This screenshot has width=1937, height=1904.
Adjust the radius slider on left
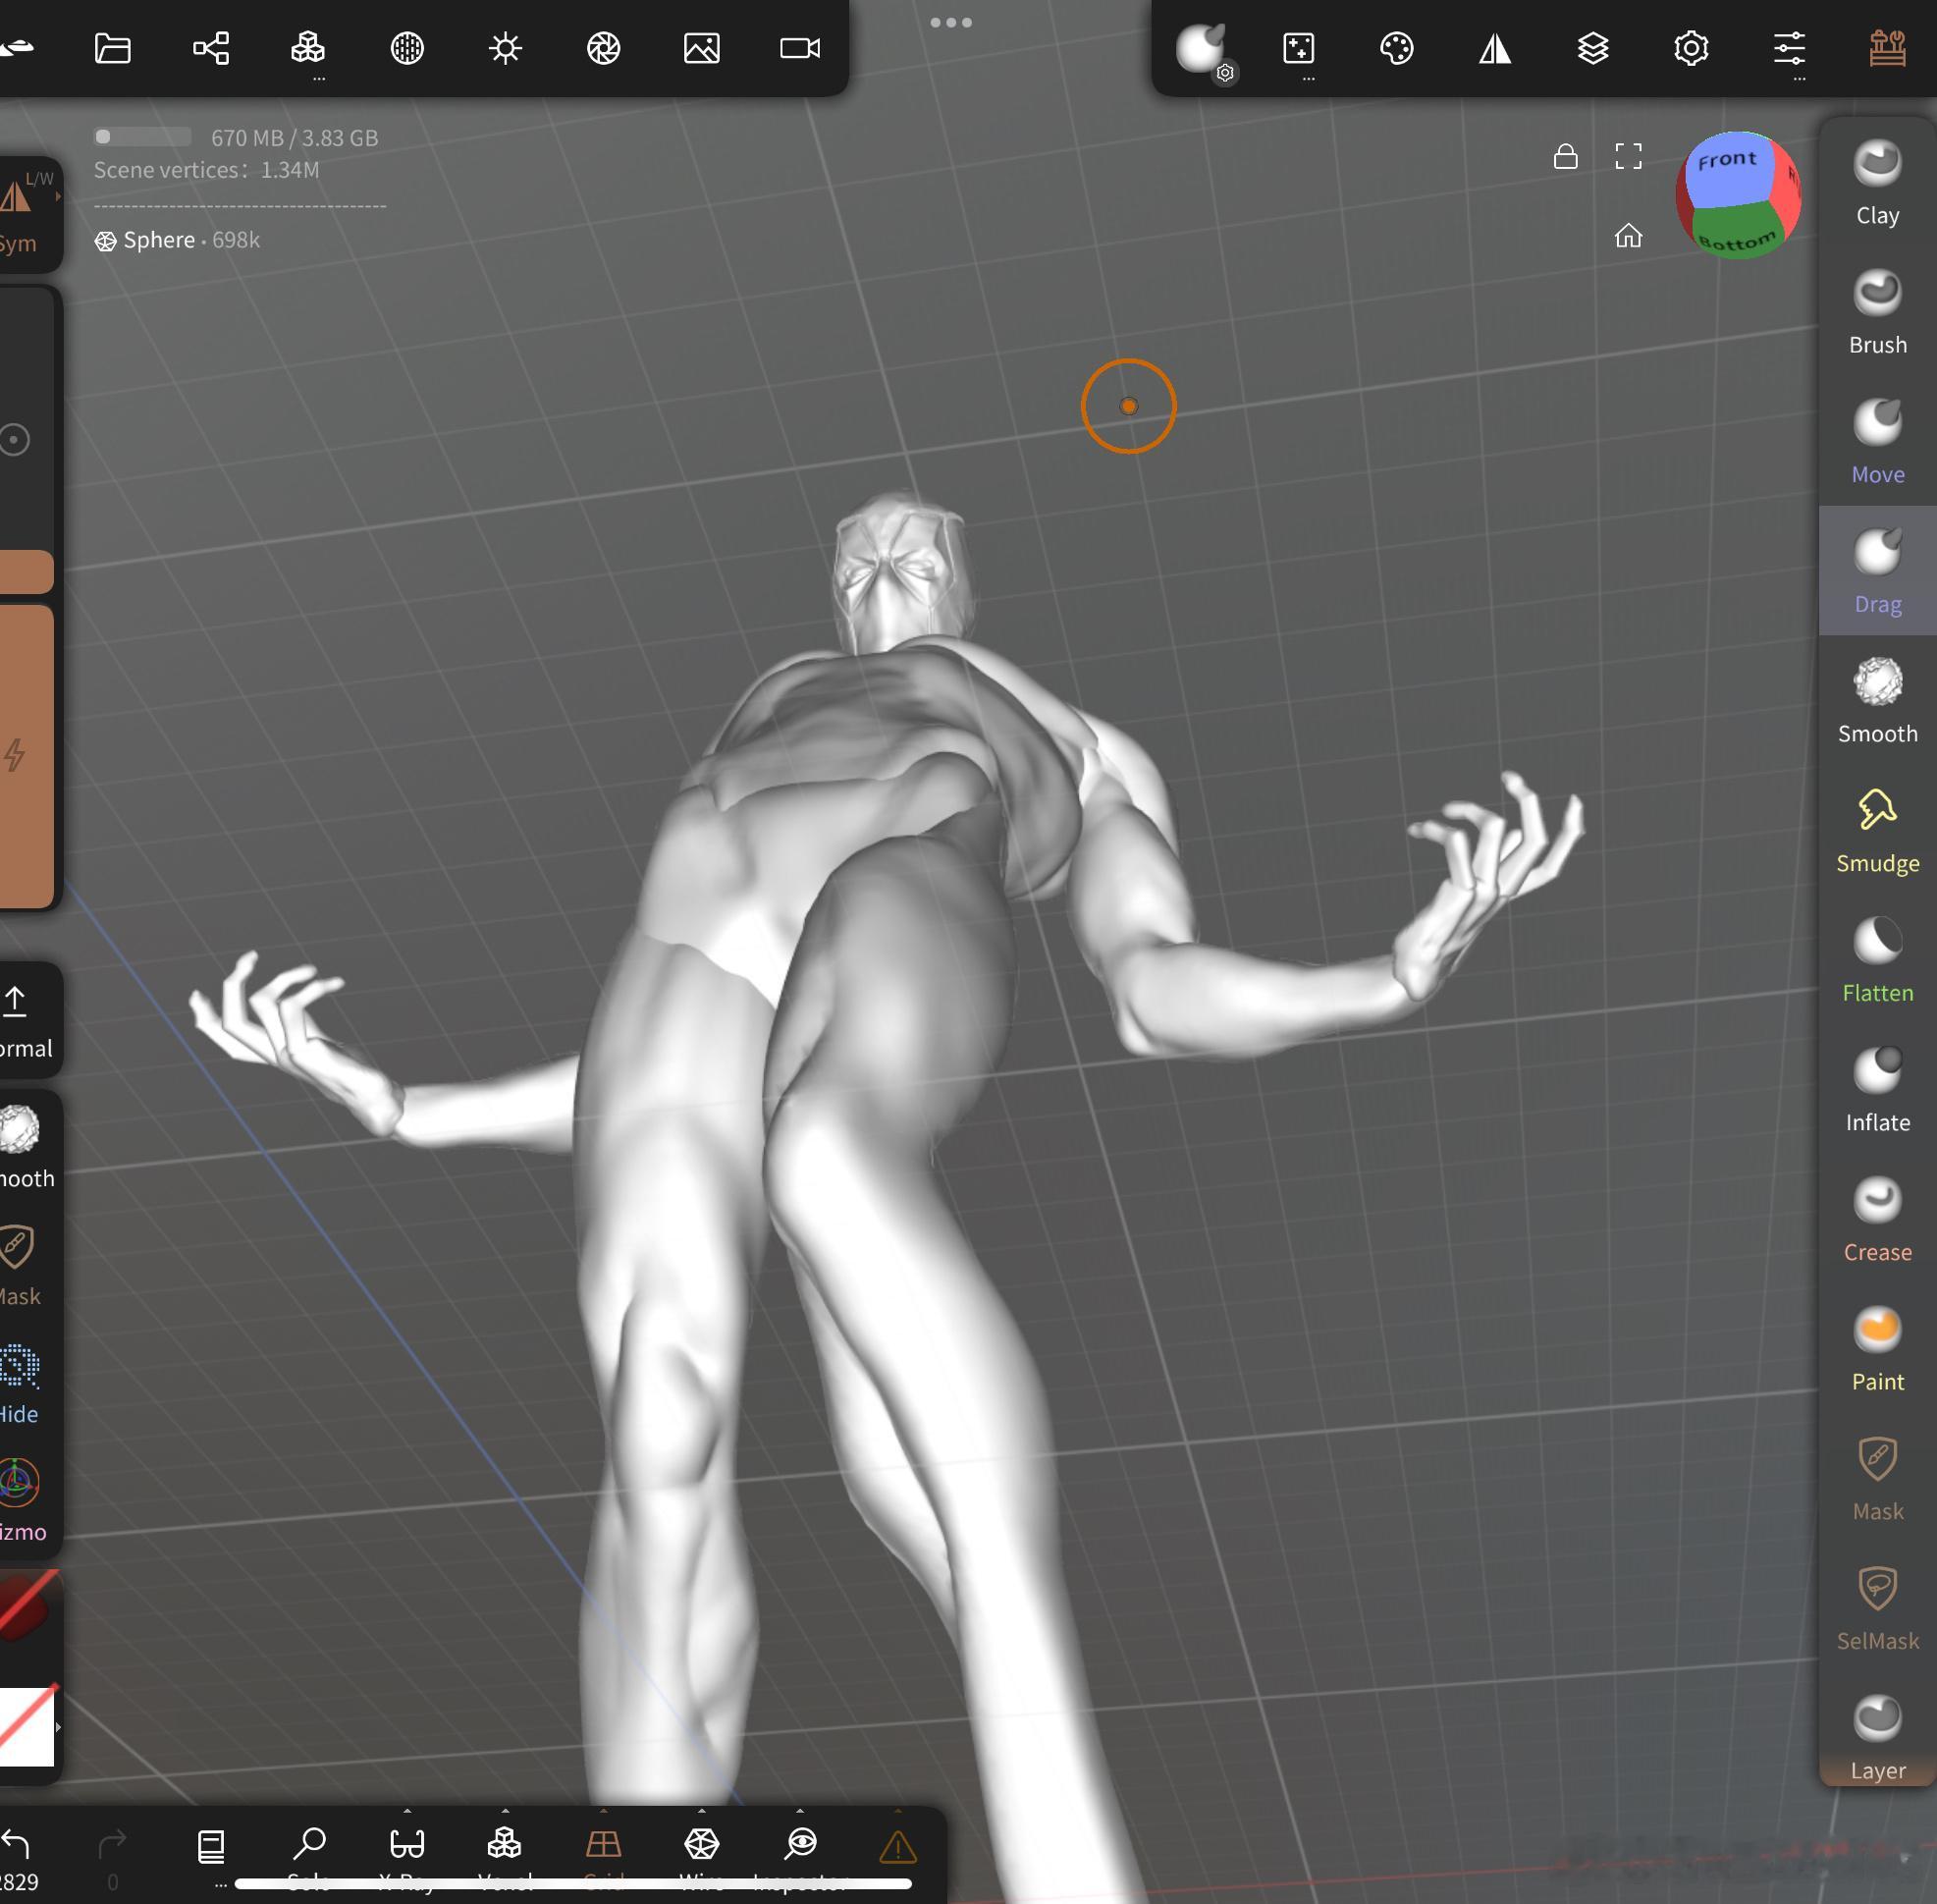coord(26,440)
